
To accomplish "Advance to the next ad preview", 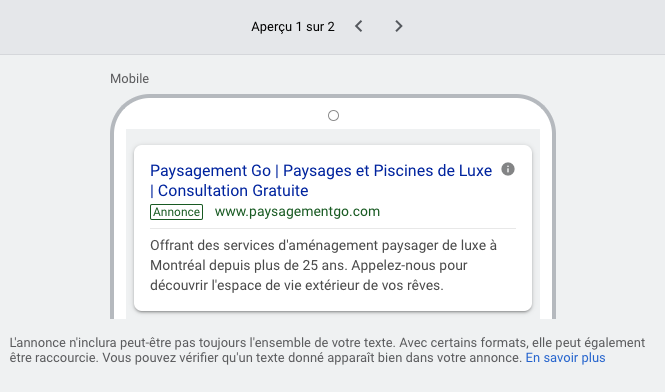I will [398, 26].
